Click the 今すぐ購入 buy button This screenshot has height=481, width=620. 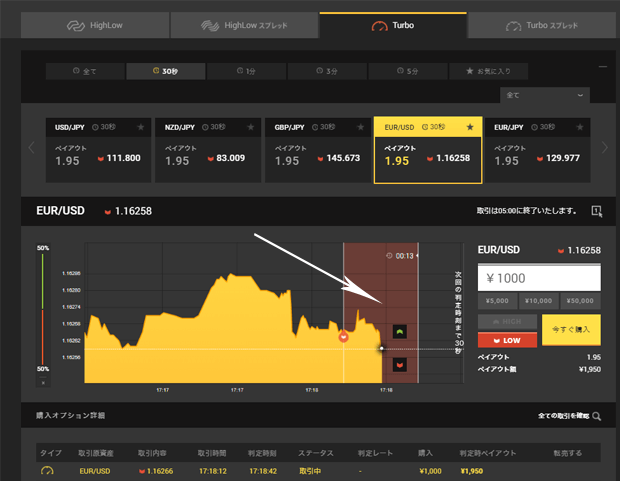click(571, 330)
